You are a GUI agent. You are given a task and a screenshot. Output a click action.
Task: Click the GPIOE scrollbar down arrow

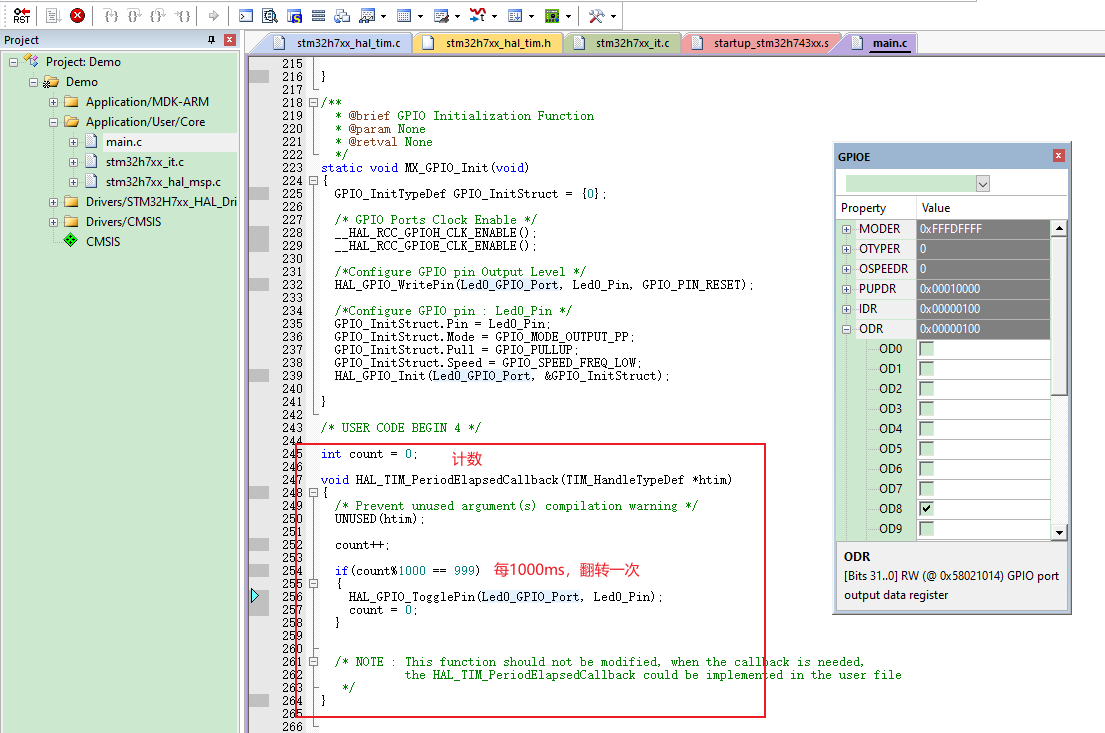1058,533
